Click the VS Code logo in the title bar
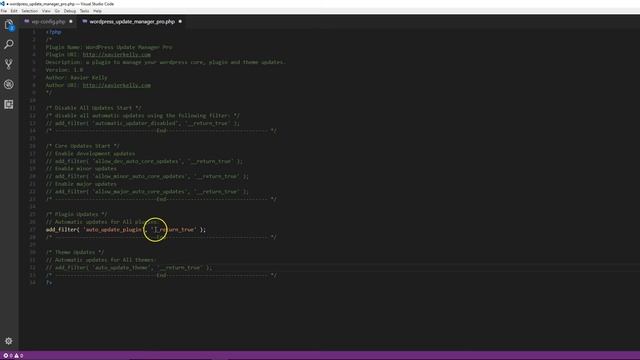This screenshot has height=360, width=640. [x=2, y=4]
